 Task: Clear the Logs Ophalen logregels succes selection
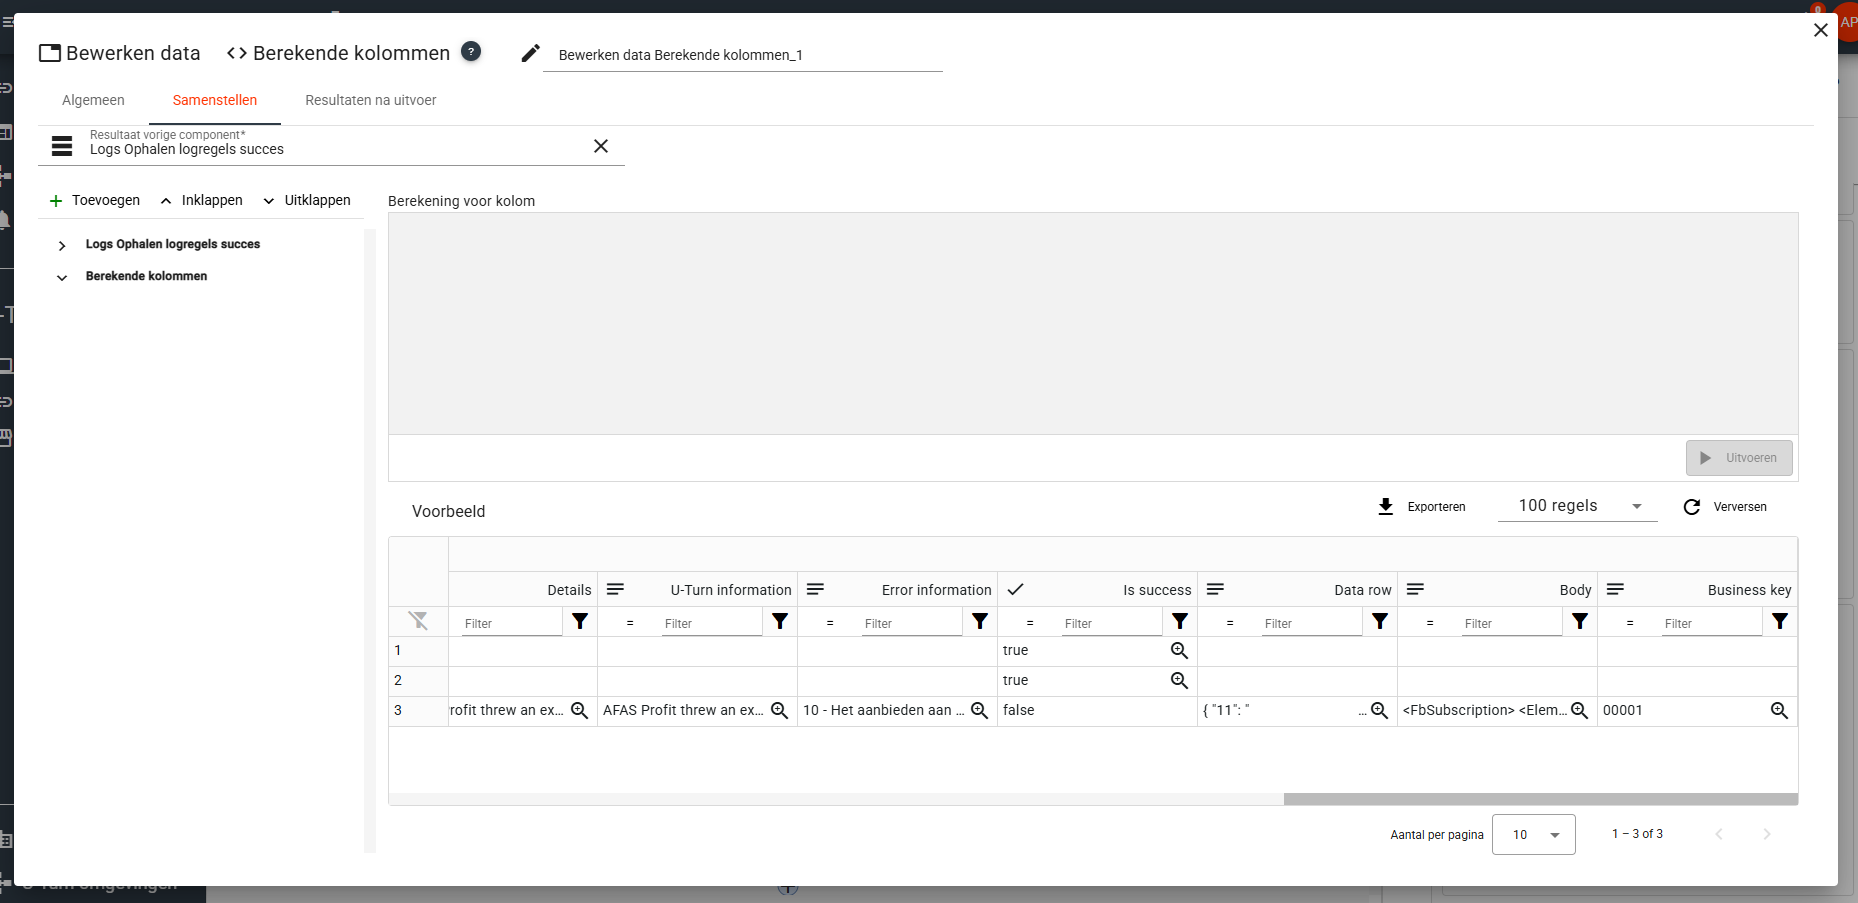point(601,146)
